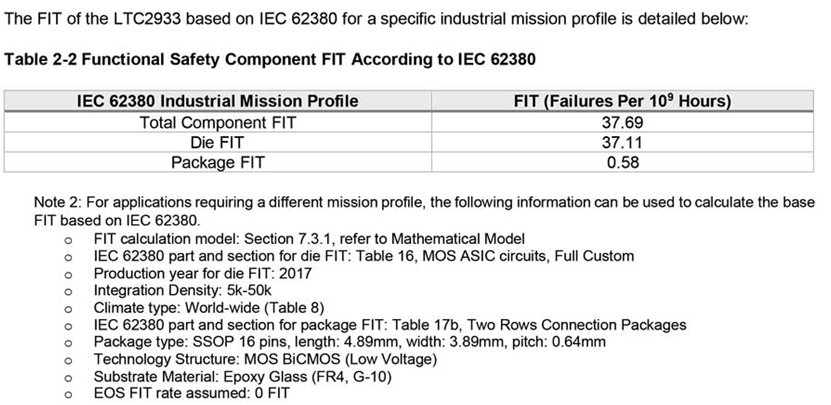Click the bullet marker beside EOS FIT rate
This screenshot has height=405, width=831.
tap(67, 395)
